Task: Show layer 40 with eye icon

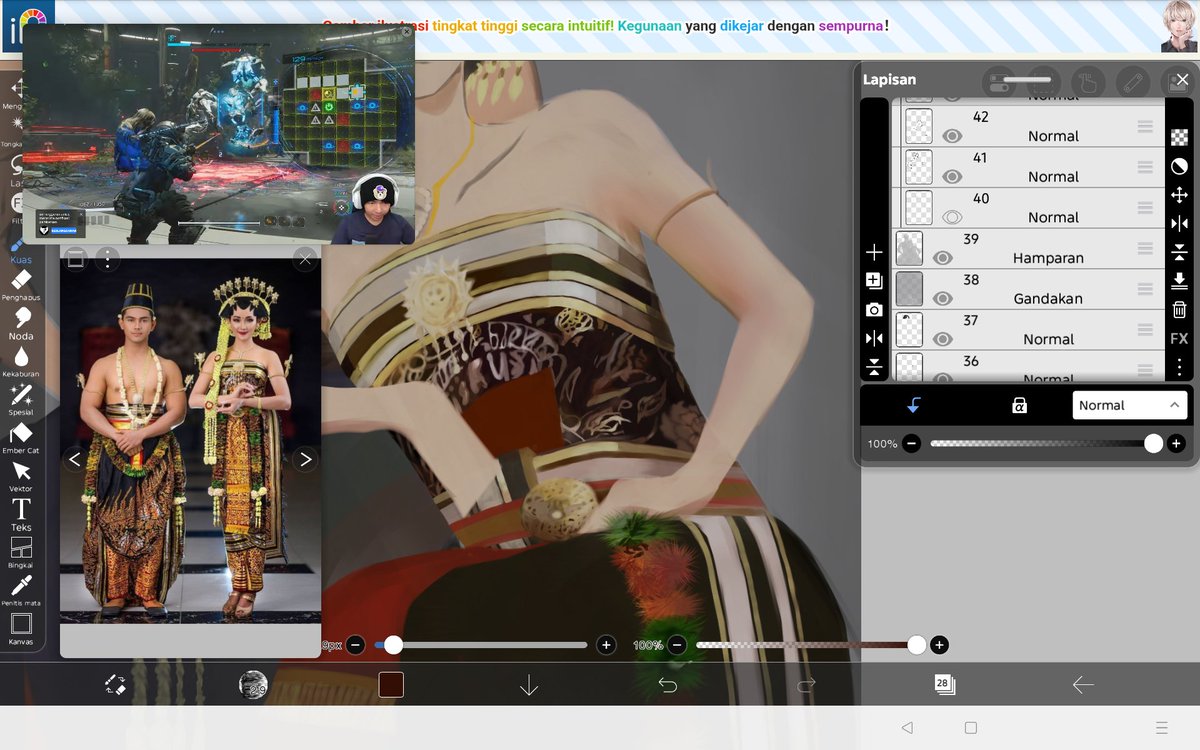Action: [952, 217]
